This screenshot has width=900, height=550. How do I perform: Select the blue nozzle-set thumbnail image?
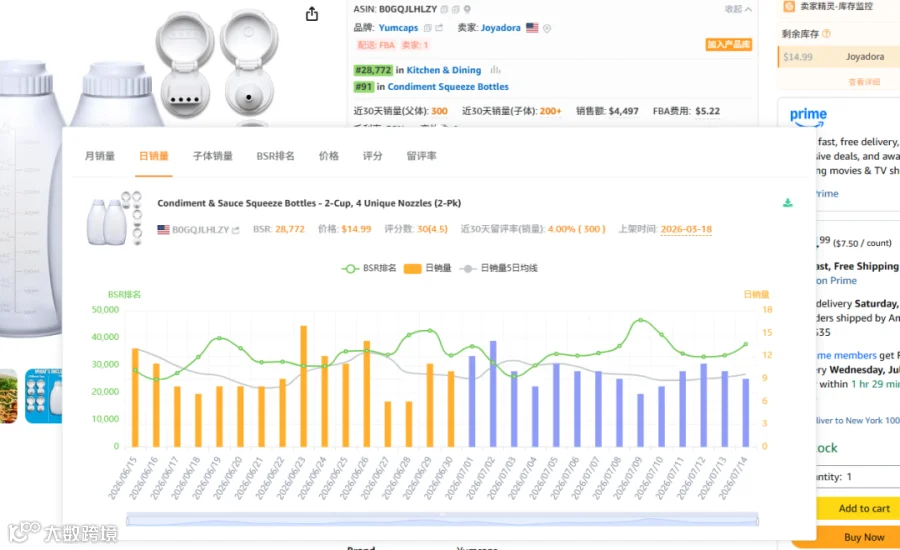click(x=44, y=396)
